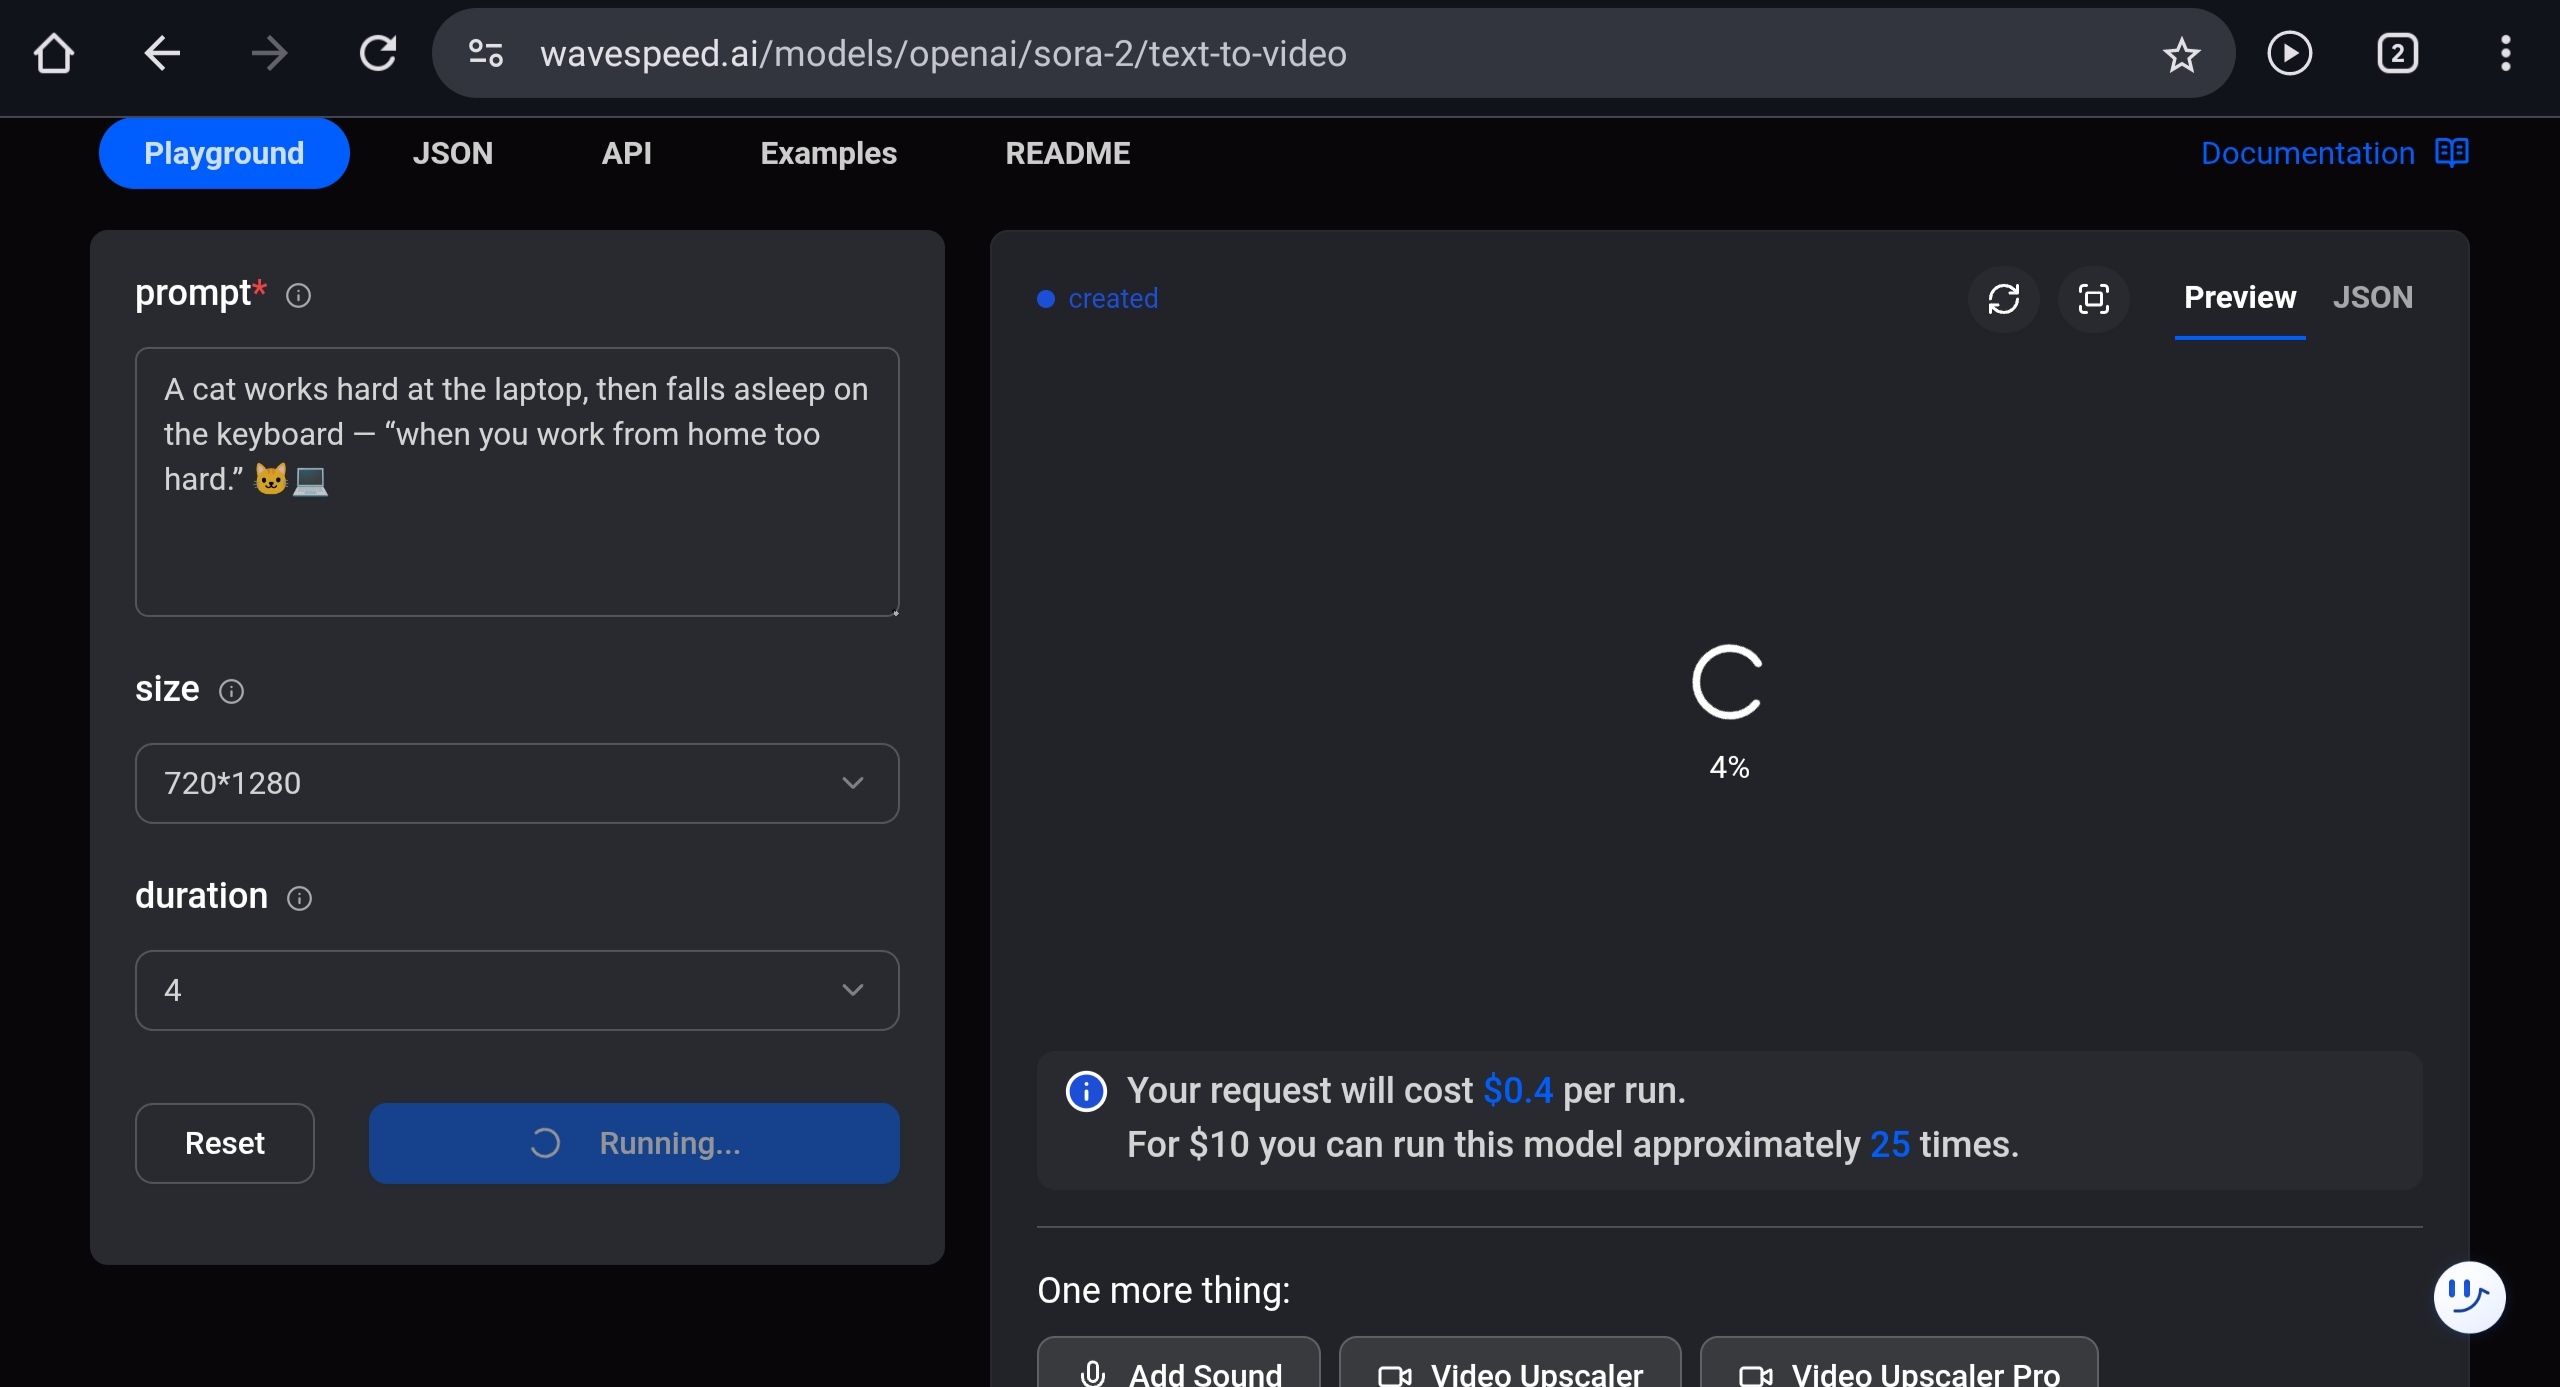Click the info icon beside the size label

(x=231, y=692)
